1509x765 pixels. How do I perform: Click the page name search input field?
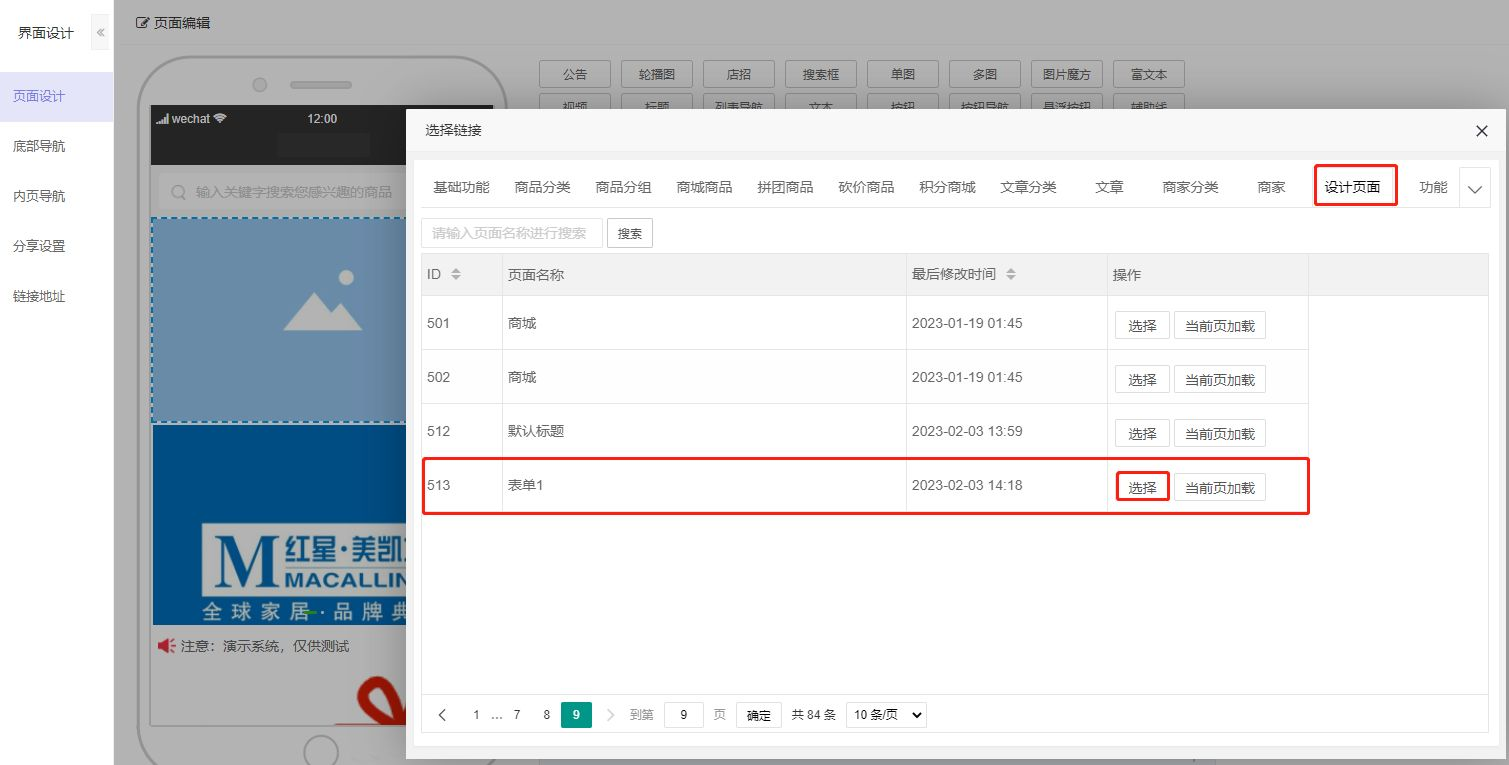tap(511, 233)
